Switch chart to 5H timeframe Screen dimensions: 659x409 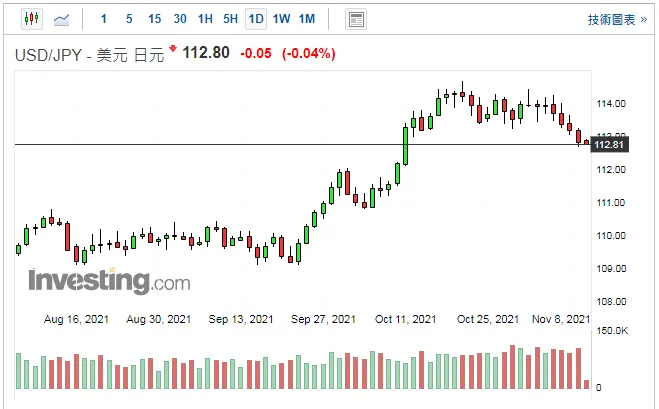(x=230, y=19)
